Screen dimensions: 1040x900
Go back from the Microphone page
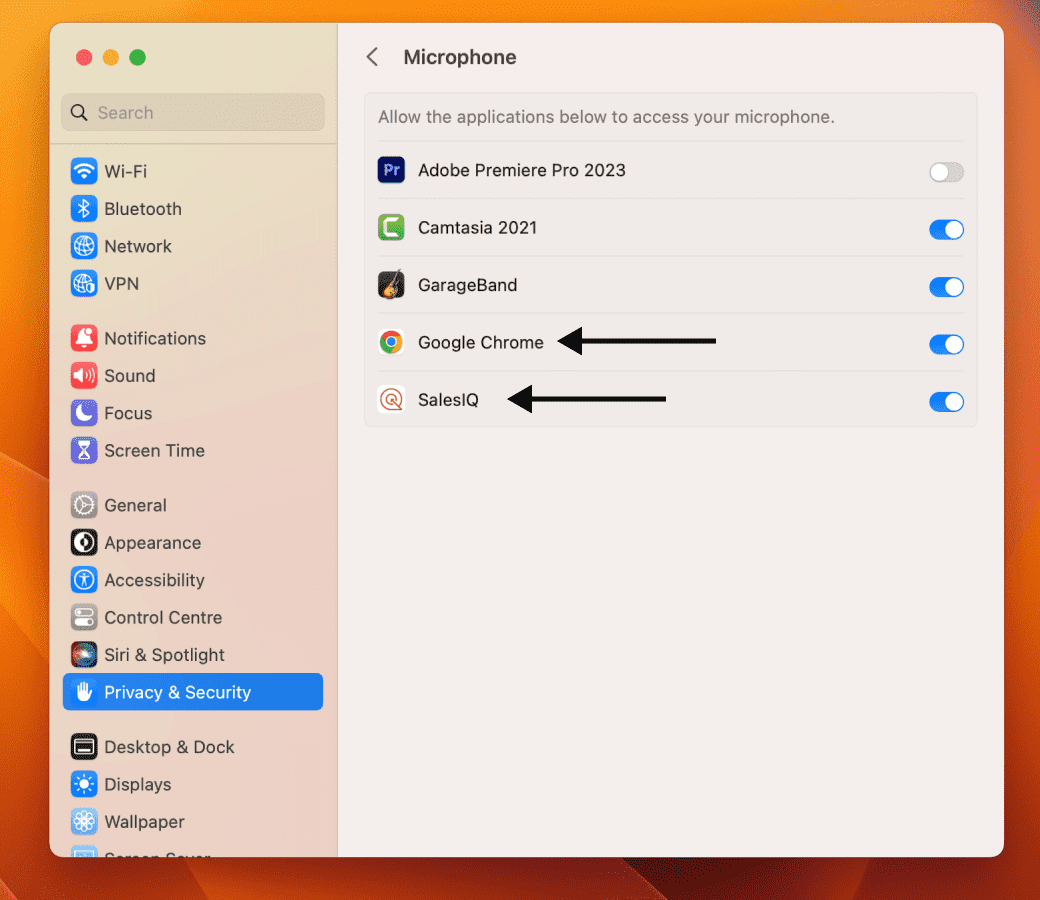tap(373, 57)
